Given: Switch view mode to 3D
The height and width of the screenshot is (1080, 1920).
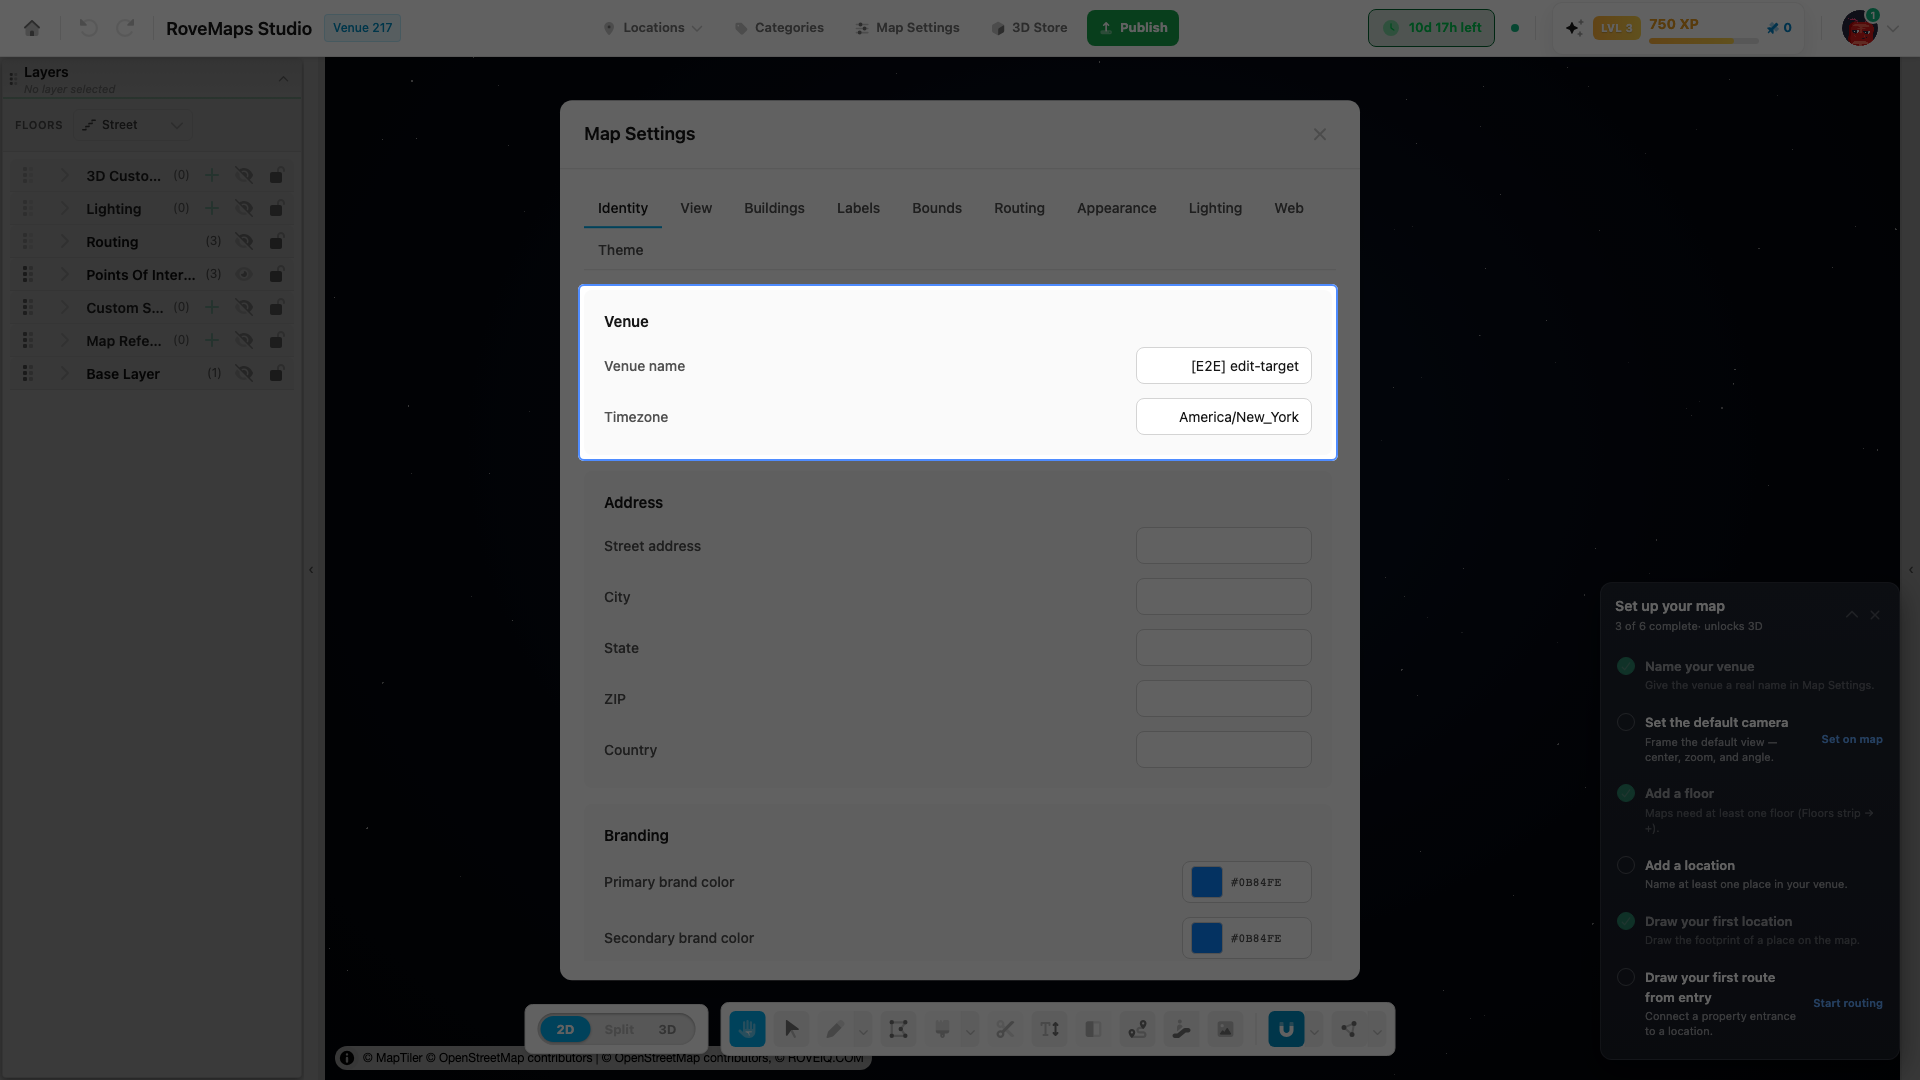Looking at the screenshot, I should click(x=667, y=1029).
